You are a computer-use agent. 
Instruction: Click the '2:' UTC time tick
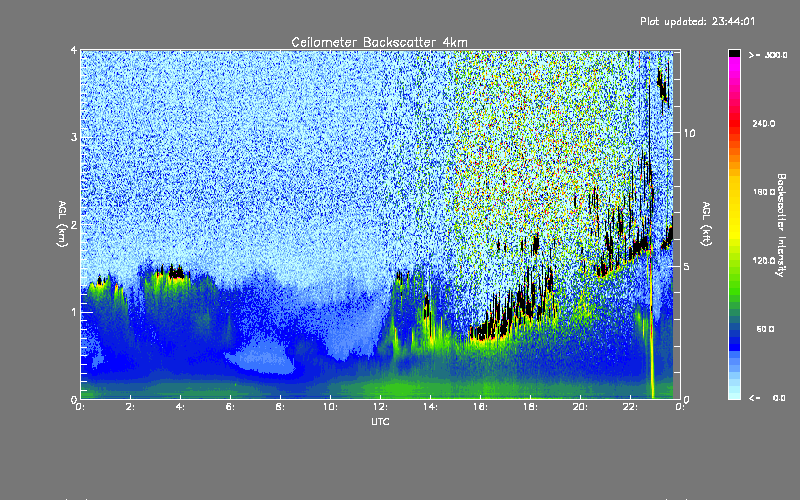[130, 407]
